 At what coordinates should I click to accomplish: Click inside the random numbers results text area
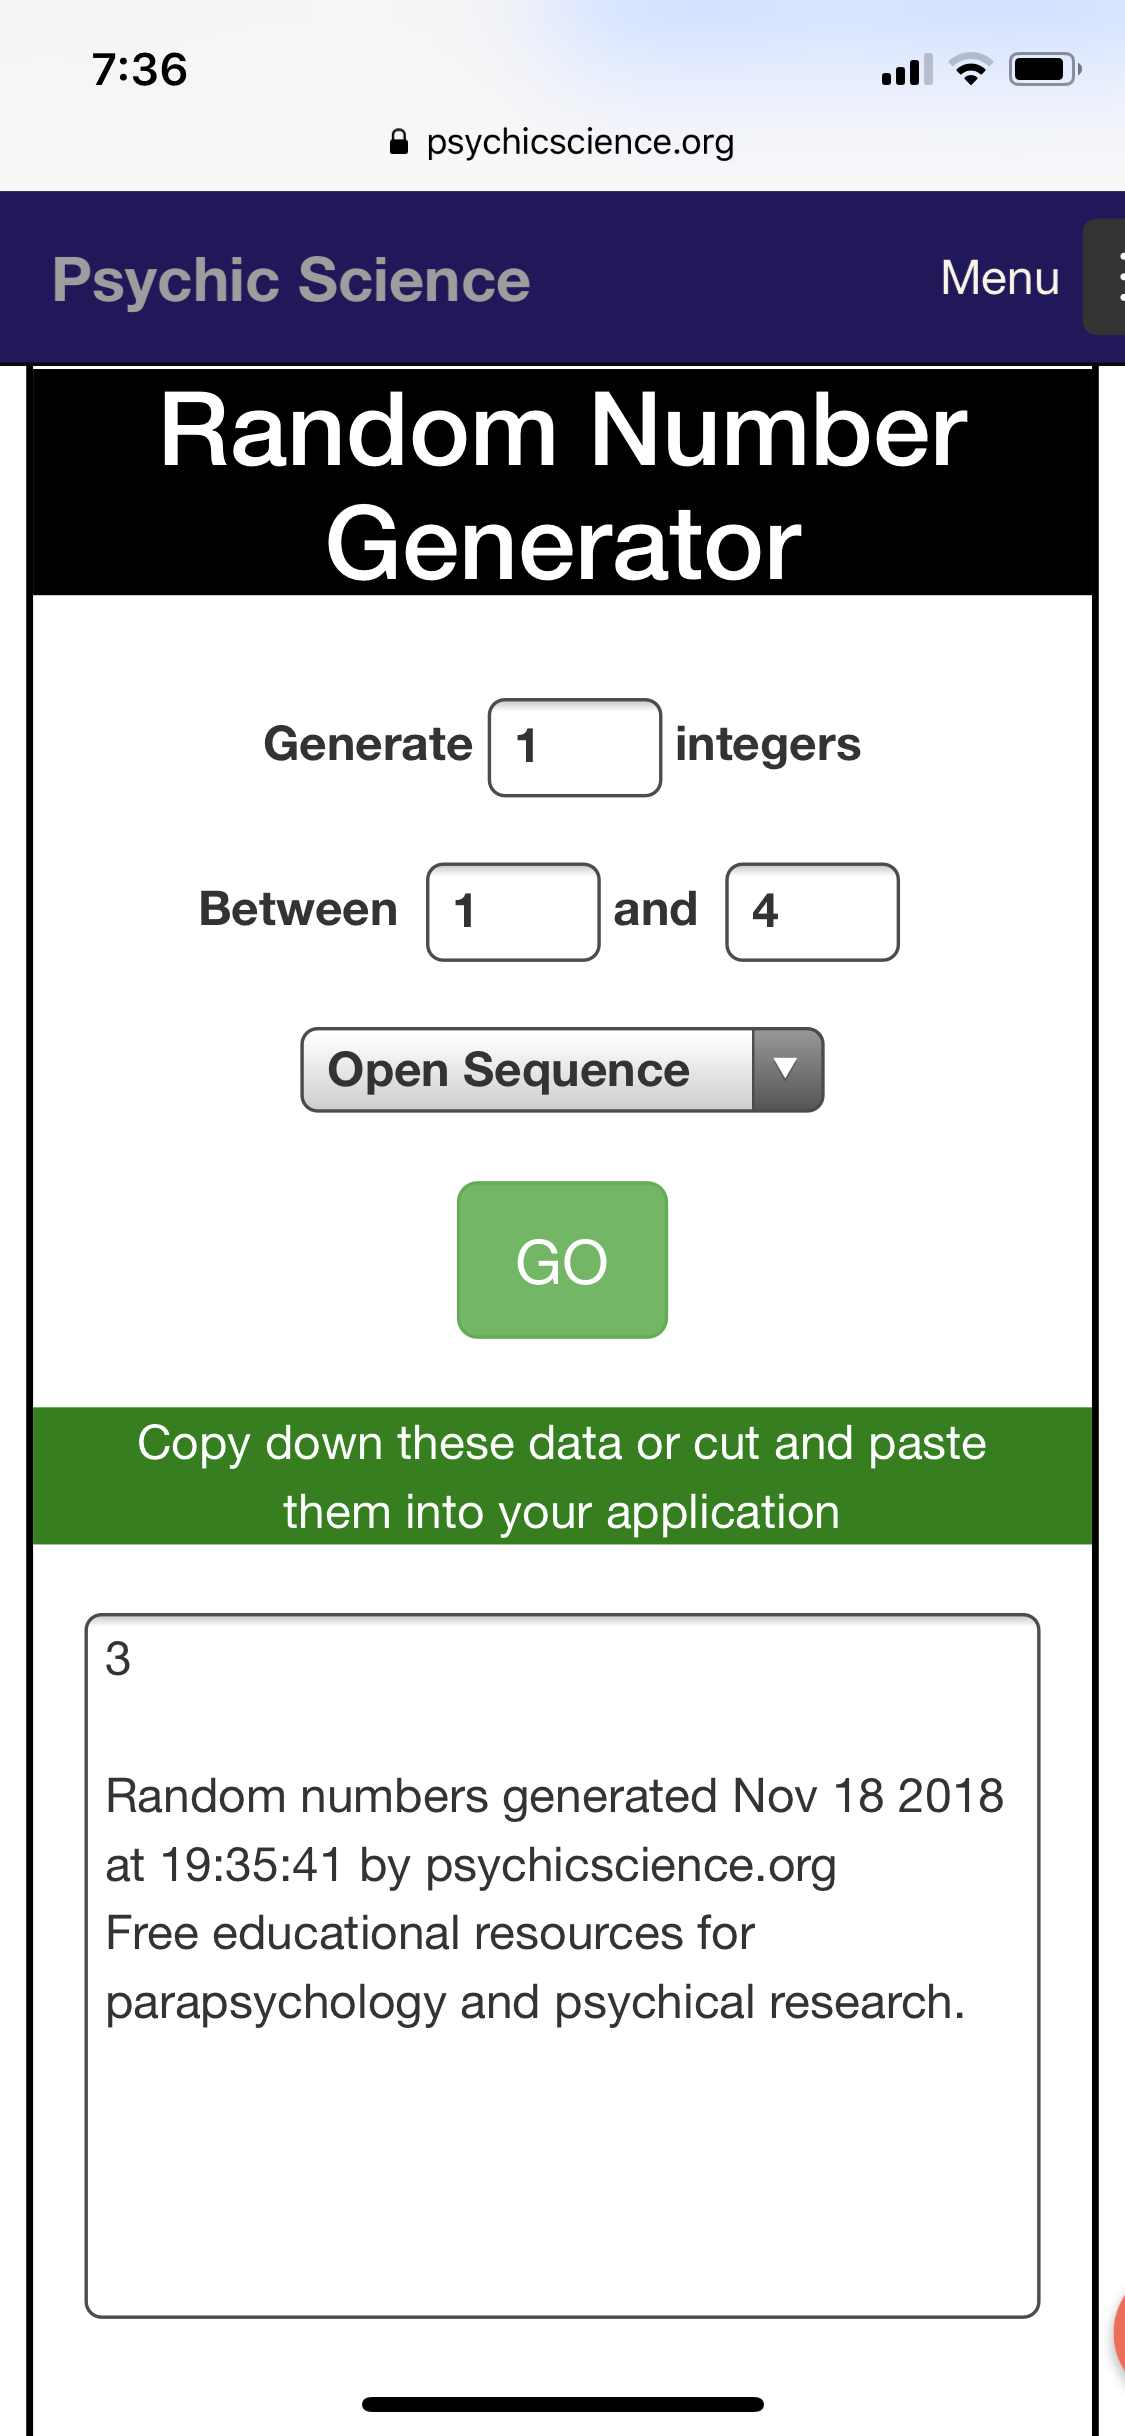pyautogui.click(x=562, y=1965)
